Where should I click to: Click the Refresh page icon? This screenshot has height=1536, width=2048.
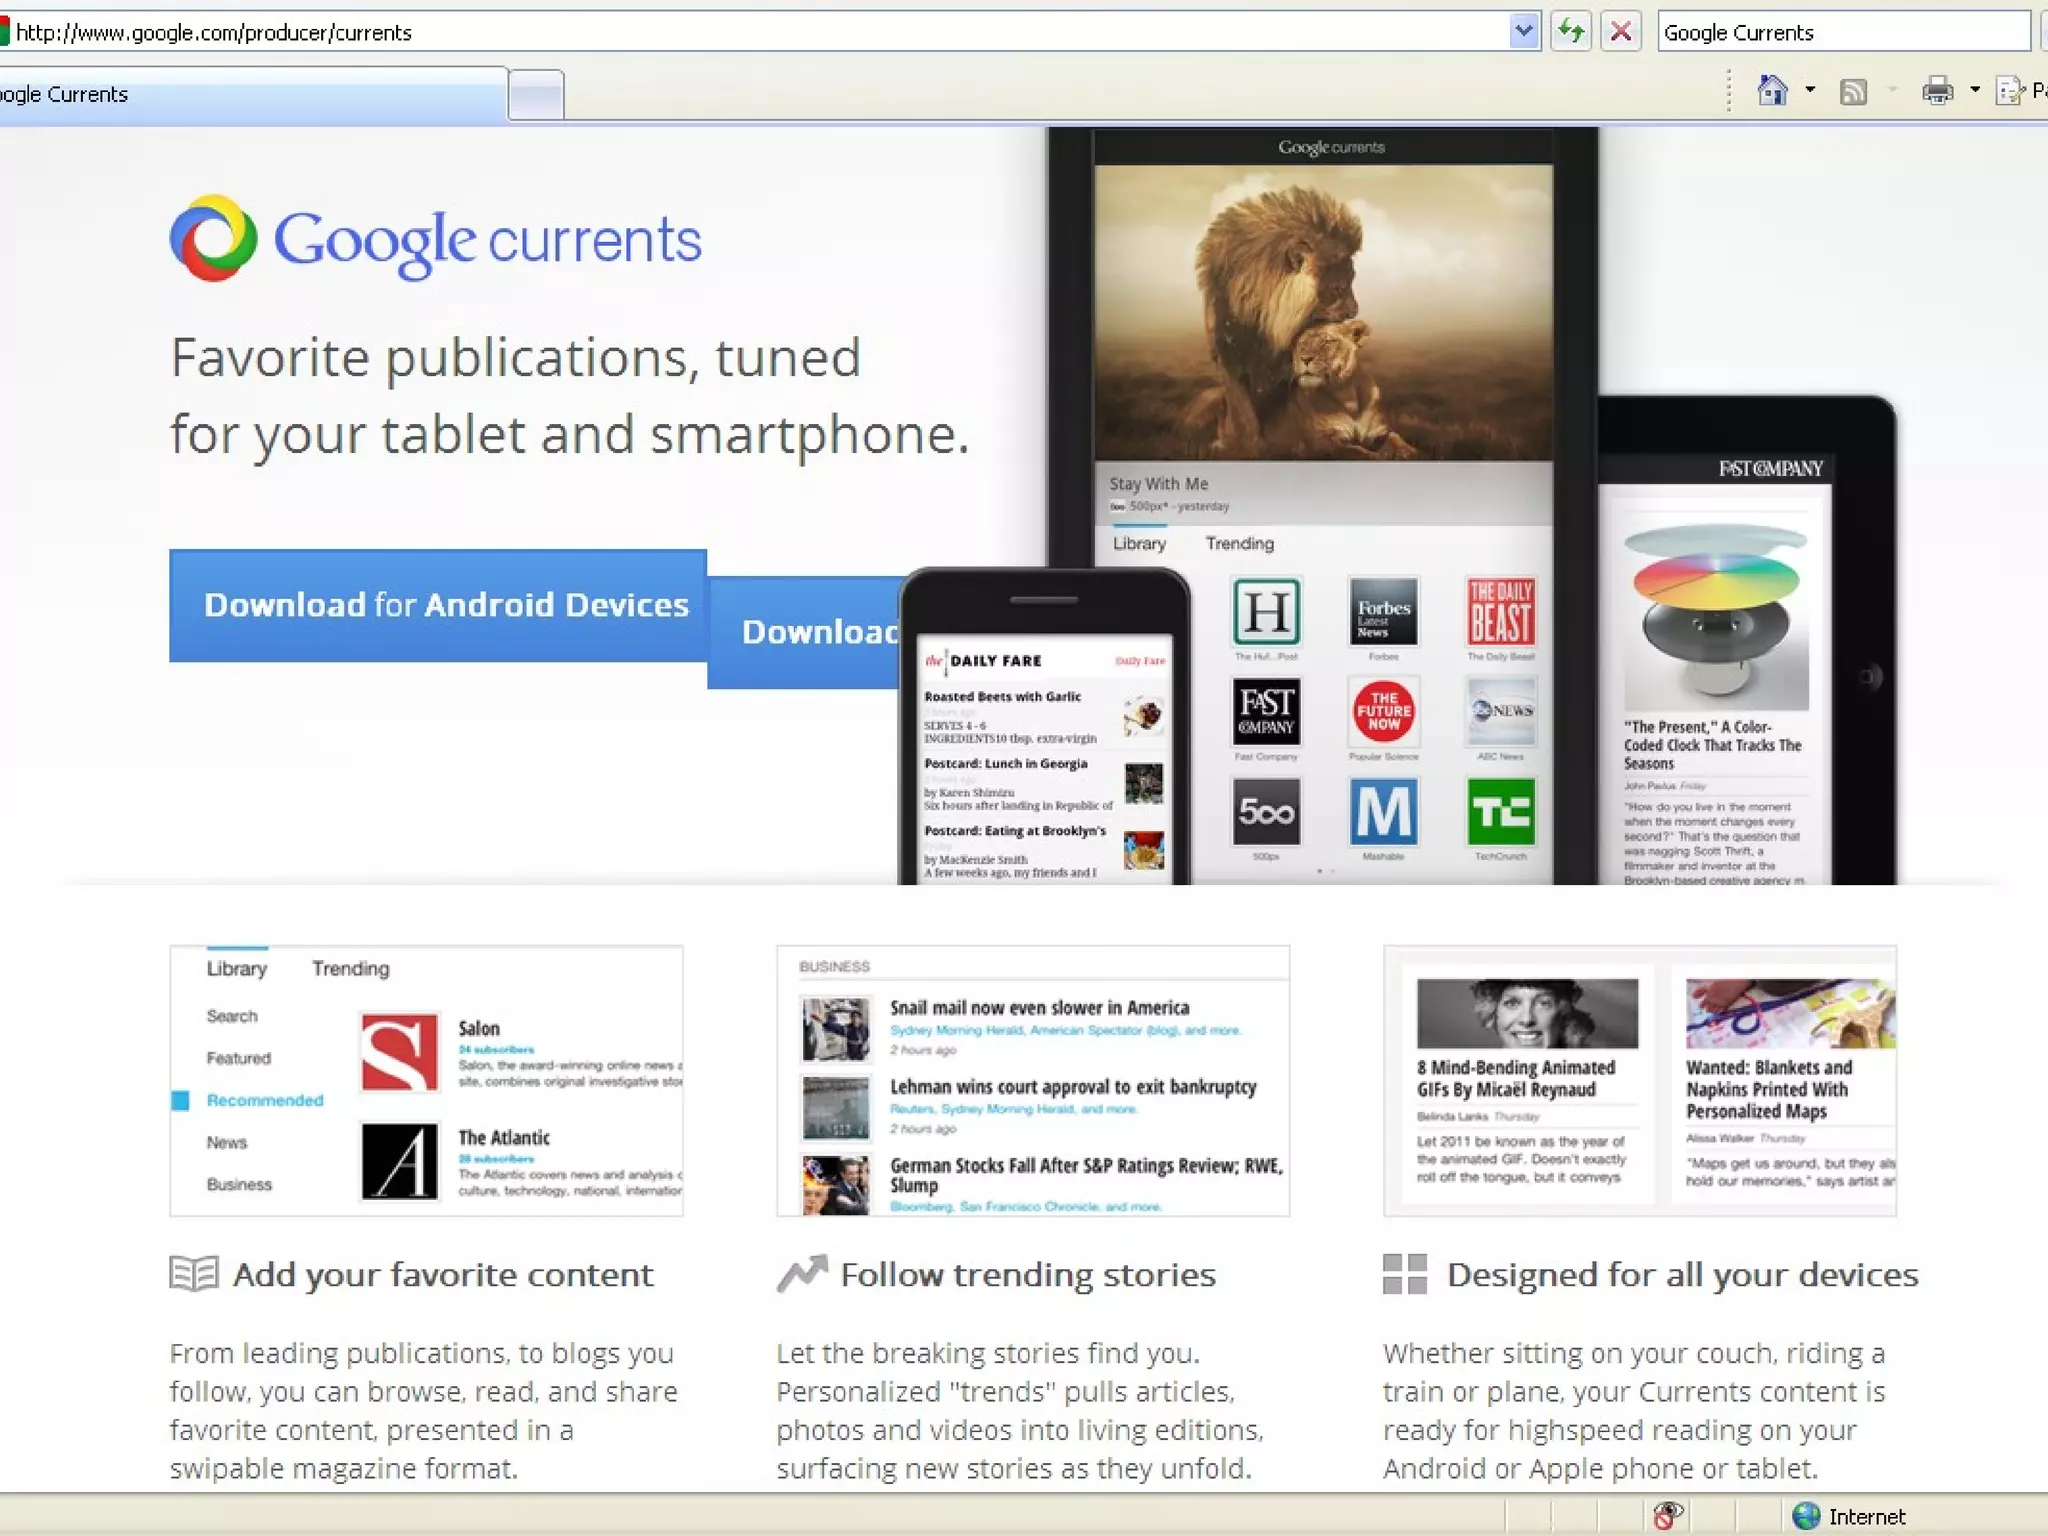tap(1571, 32)
